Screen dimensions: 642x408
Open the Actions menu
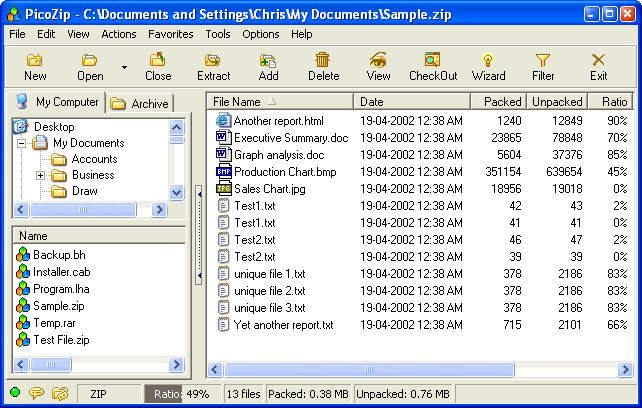click(119, 34)
